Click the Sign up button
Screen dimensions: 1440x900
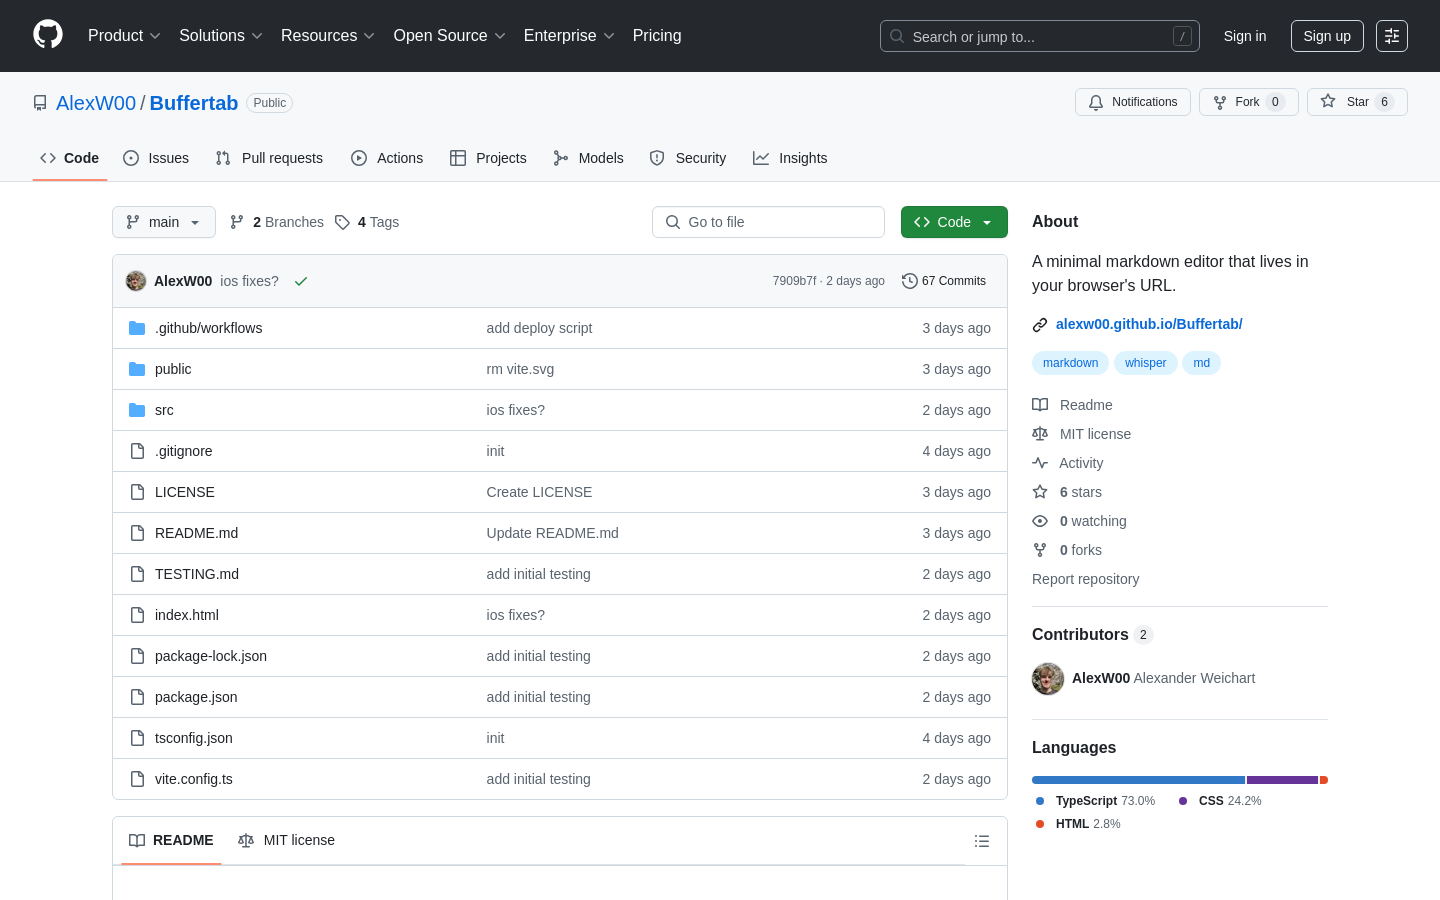pos(1327,36)
